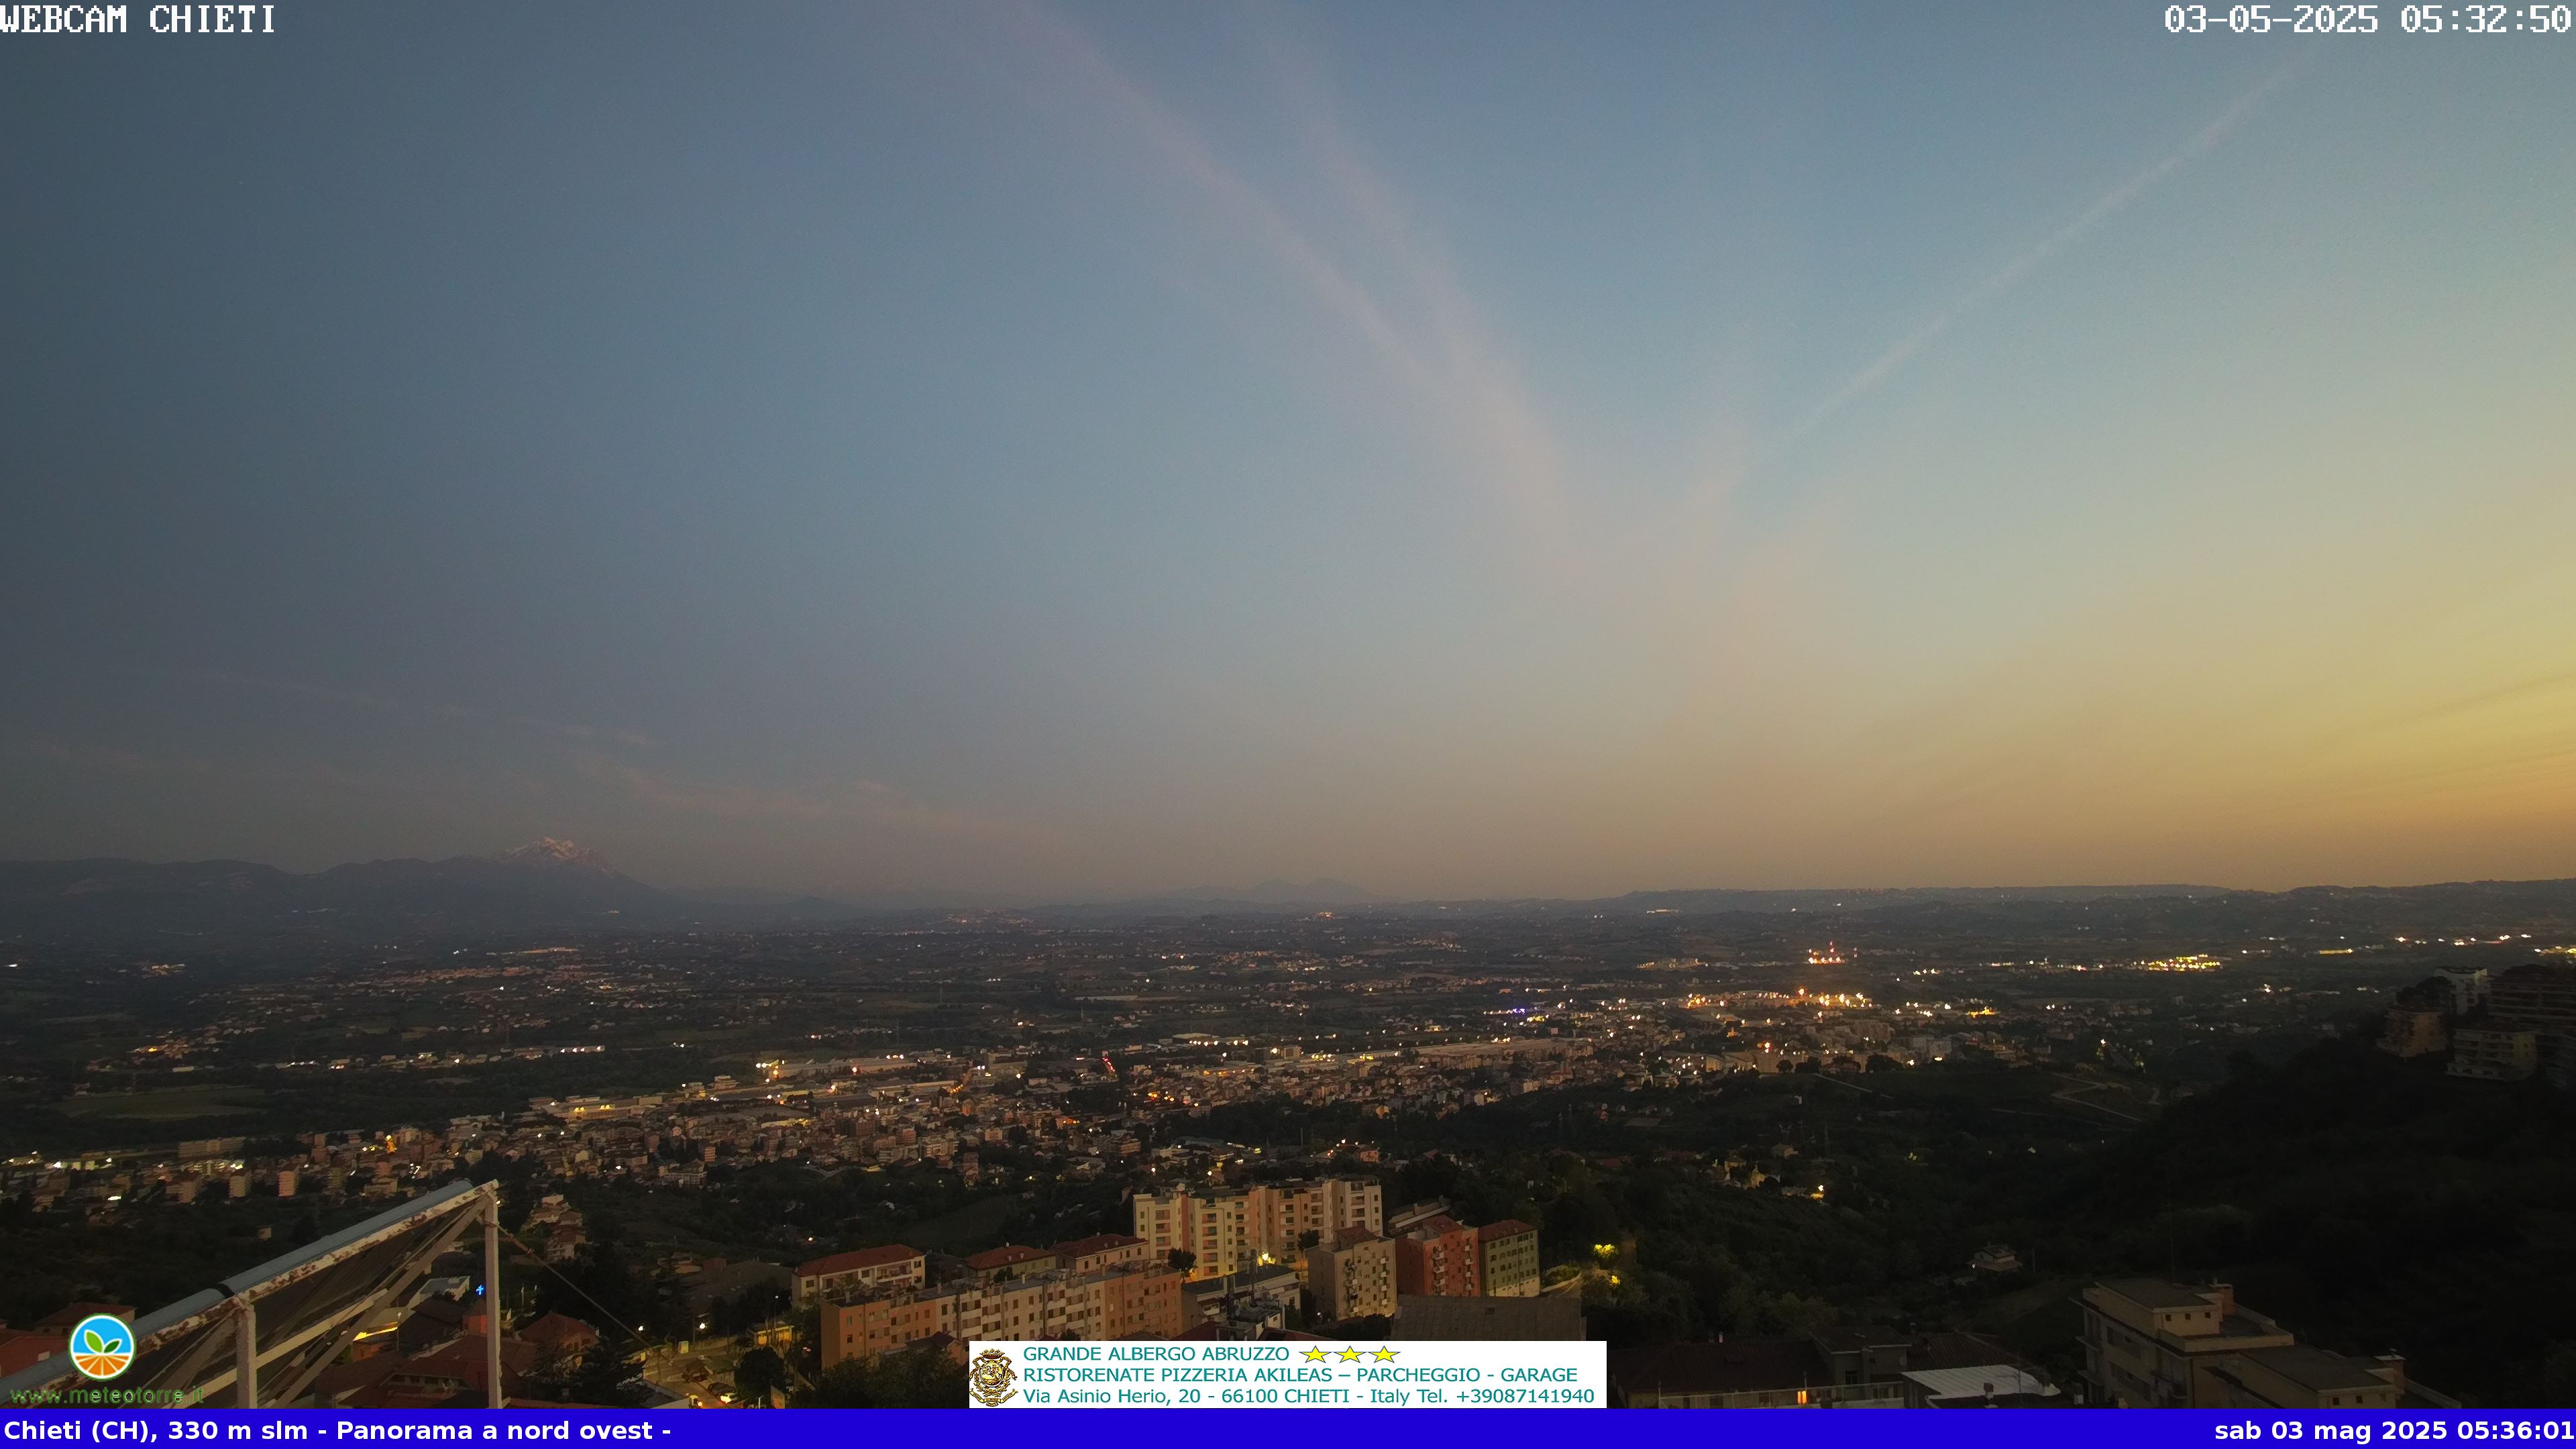Click the RISTORENATE PIZZERIA AKILEAS line

pos(1300,1375)
